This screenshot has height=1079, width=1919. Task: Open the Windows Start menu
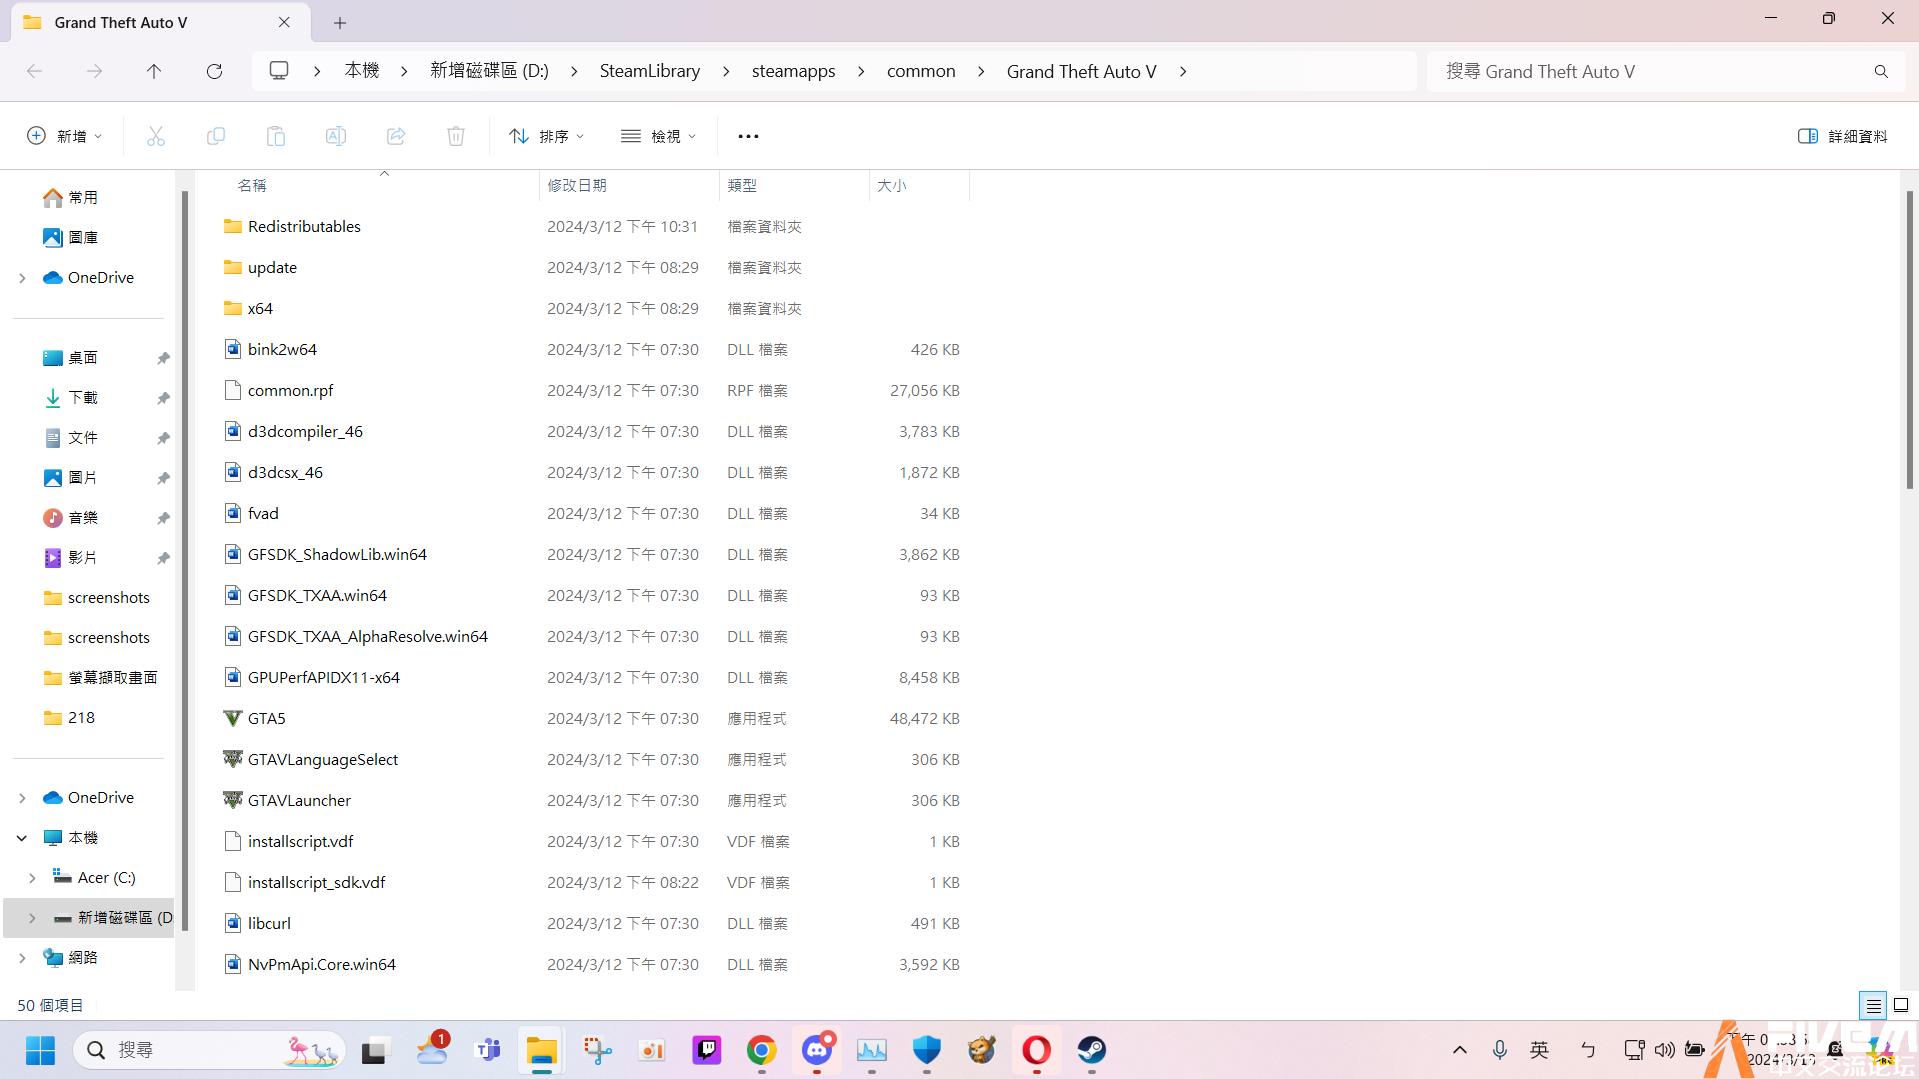coord(40,1050)
